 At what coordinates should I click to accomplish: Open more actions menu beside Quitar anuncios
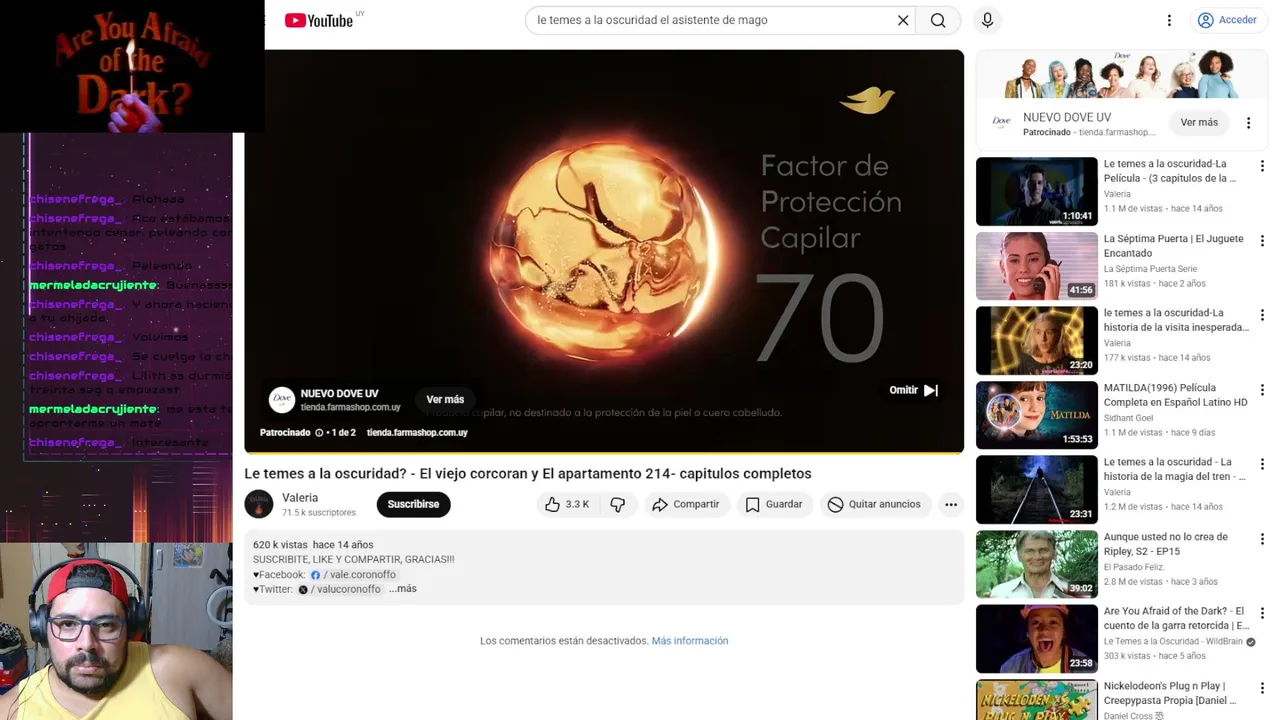[x=951, y=504]
